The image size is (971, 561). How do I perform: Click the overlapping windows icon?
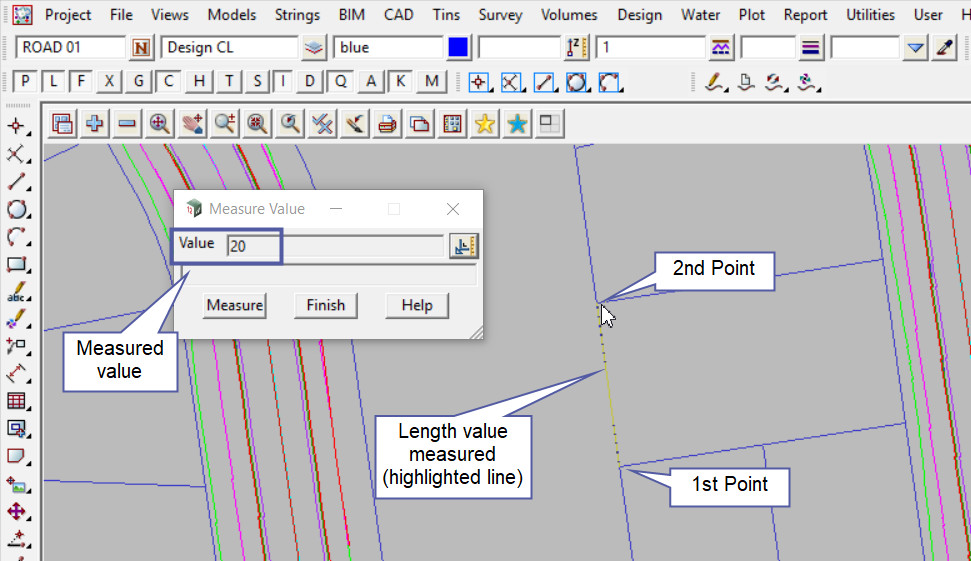click(420, 124)
